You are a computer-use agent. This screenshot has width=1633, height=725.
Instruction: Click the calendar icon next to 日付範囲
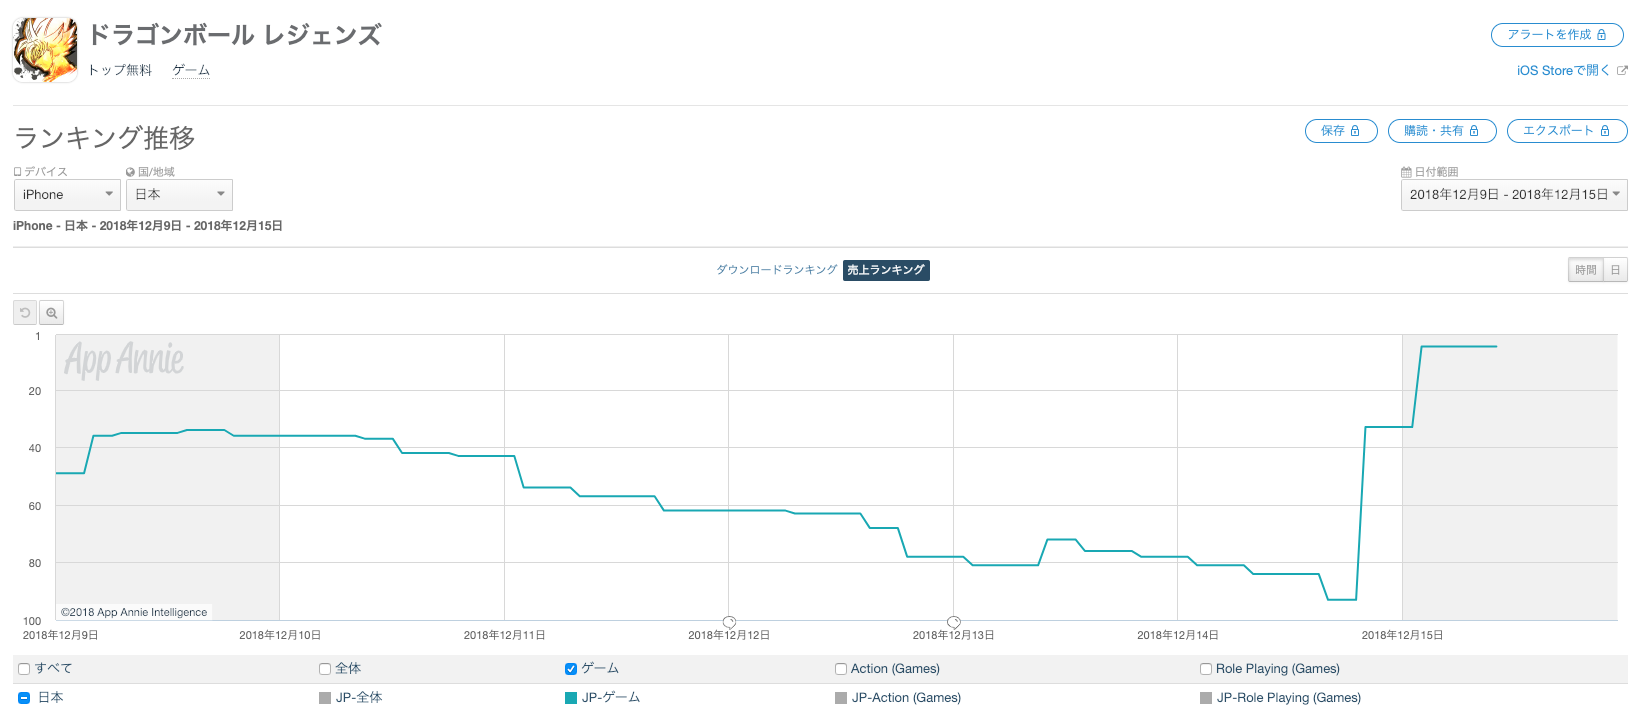(x=1406, y=172)
